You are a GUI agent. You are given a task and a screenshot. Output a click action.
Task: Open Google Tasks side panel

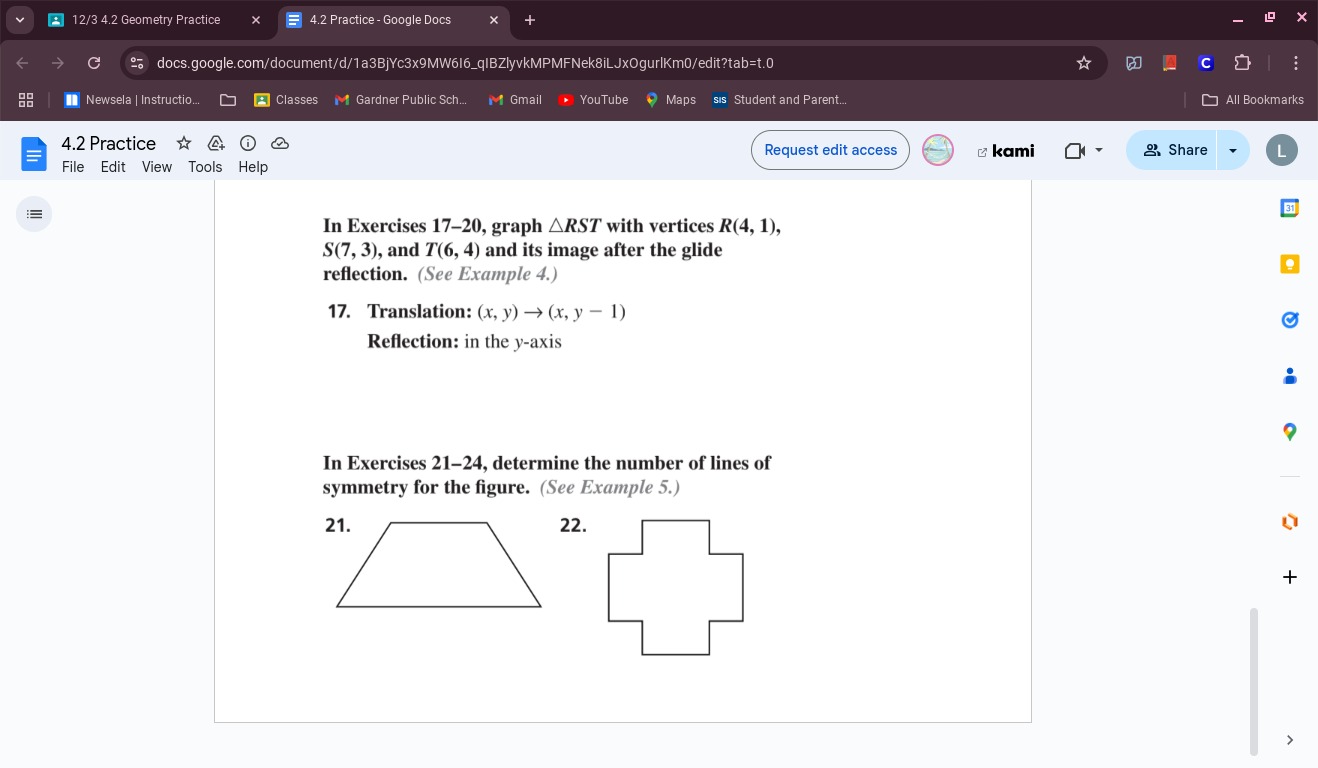[x=1289, y=320]
